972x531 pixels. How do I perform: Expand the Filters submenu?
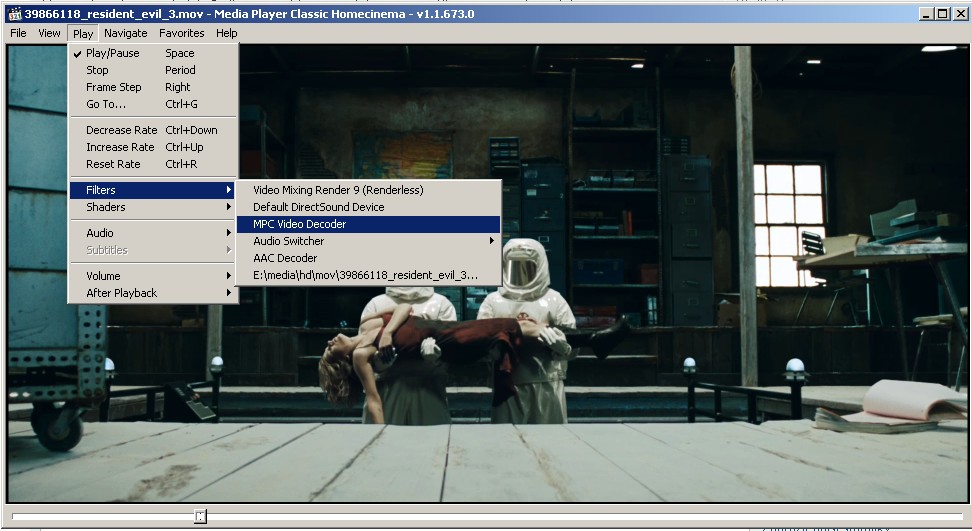point(153,190)
